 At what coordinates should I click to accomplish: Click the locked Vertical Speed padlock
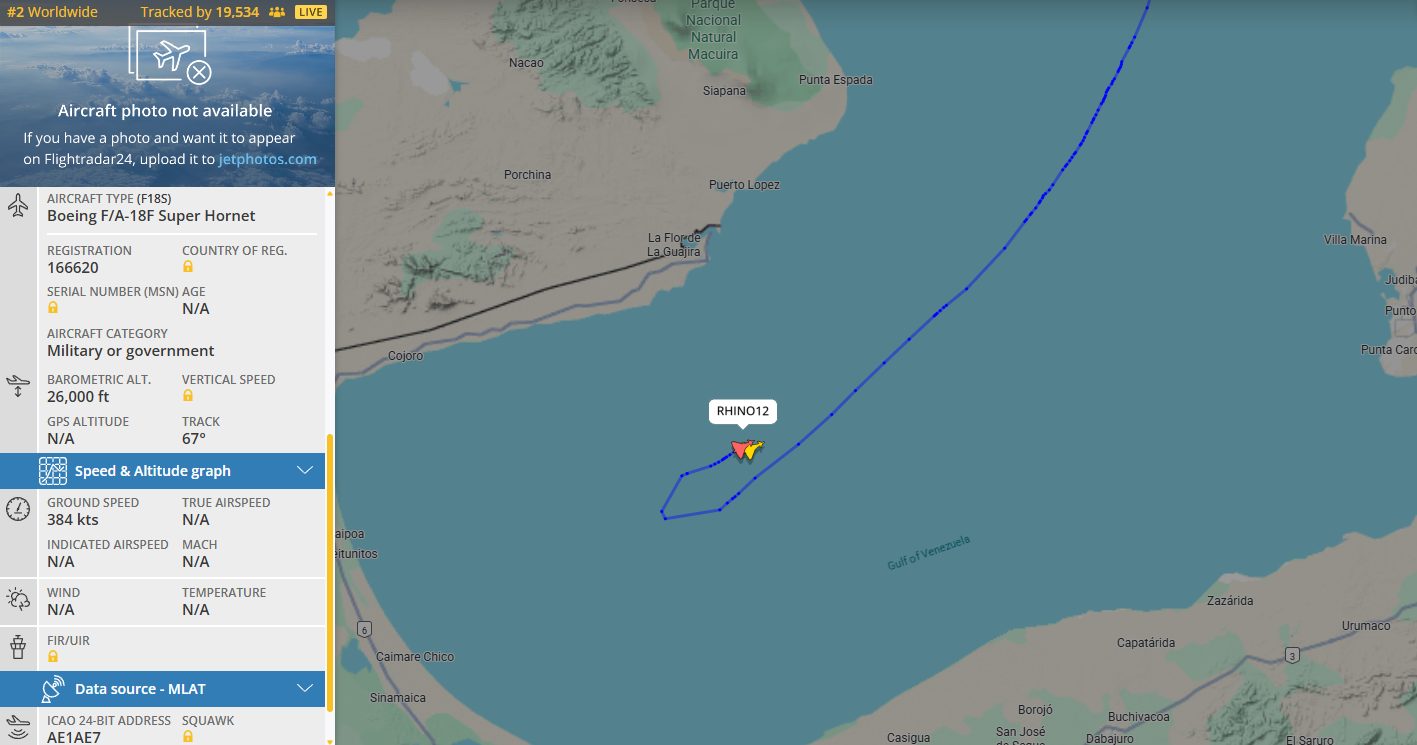(x=187, y=396)
